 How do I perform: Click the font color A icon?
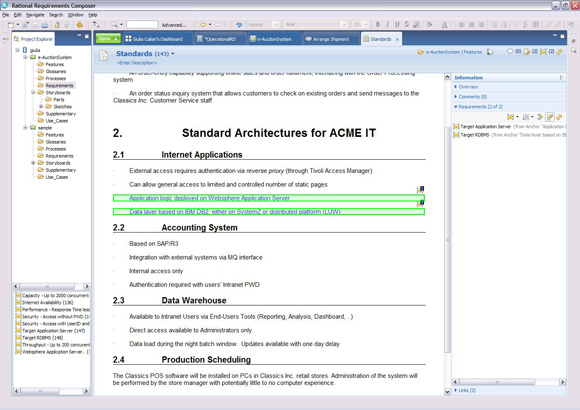tap(445, 25)
